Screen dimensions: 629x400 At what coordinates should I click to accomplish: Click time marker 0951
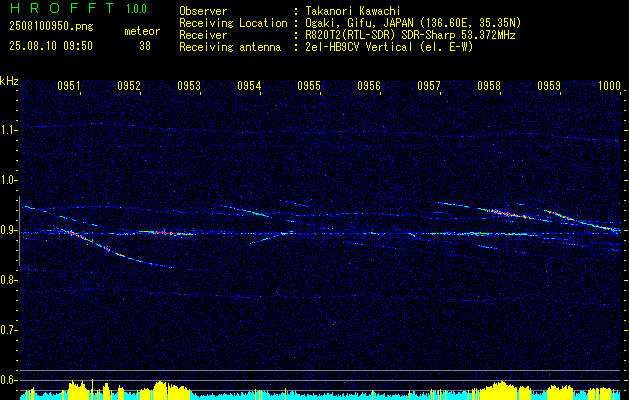[x=69, y=85]
